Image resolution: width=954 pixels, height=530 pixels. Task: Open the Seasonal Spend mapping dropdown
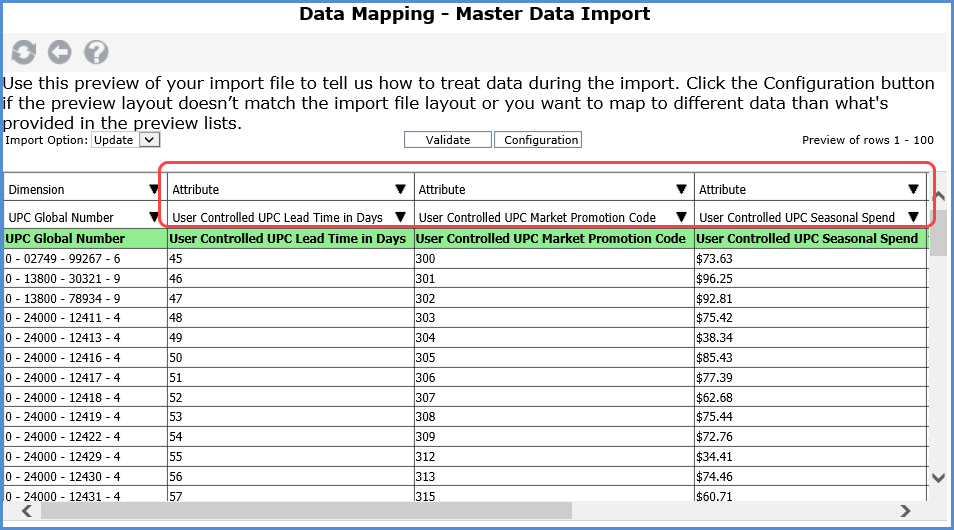913,217
